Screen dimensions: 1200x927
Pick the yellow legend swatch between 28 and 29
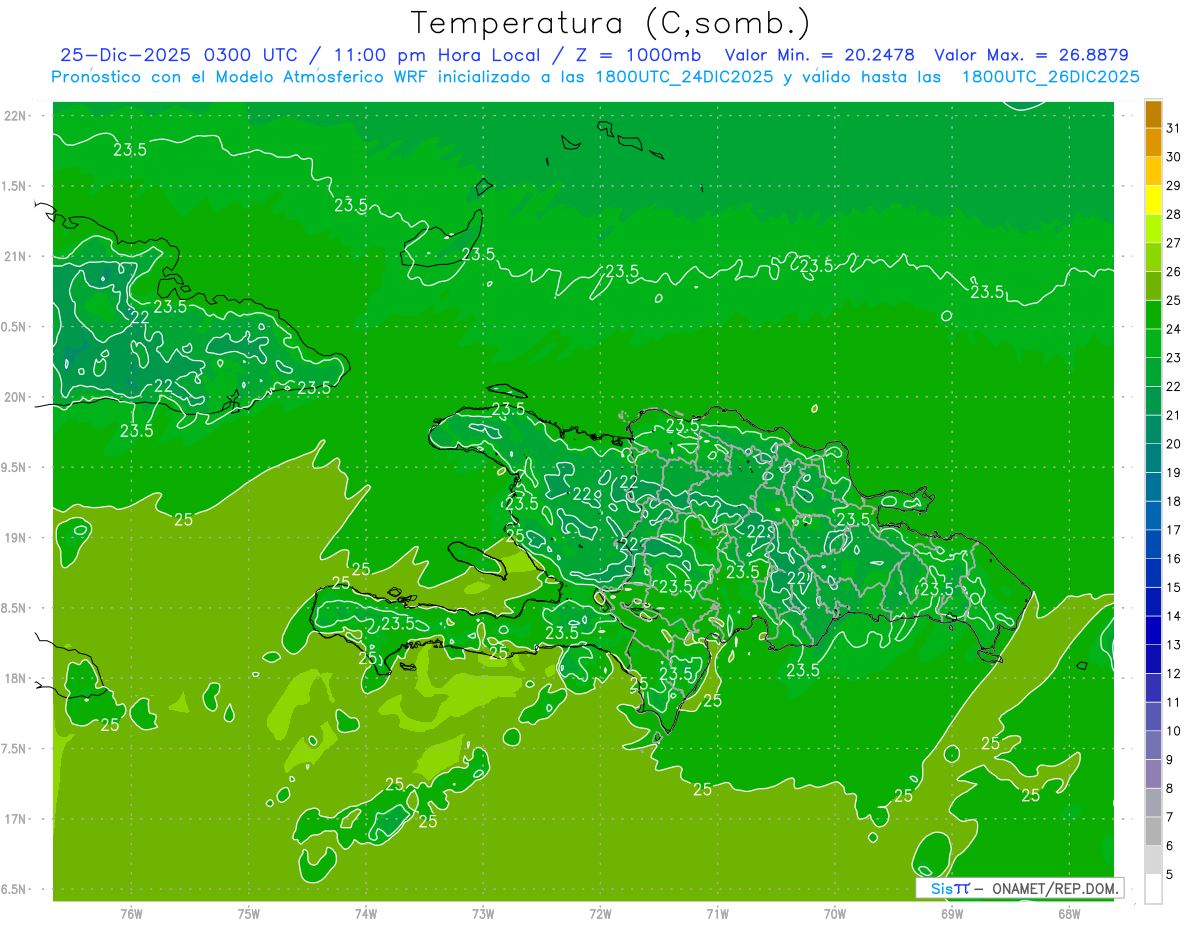(x=1153, y=200)
